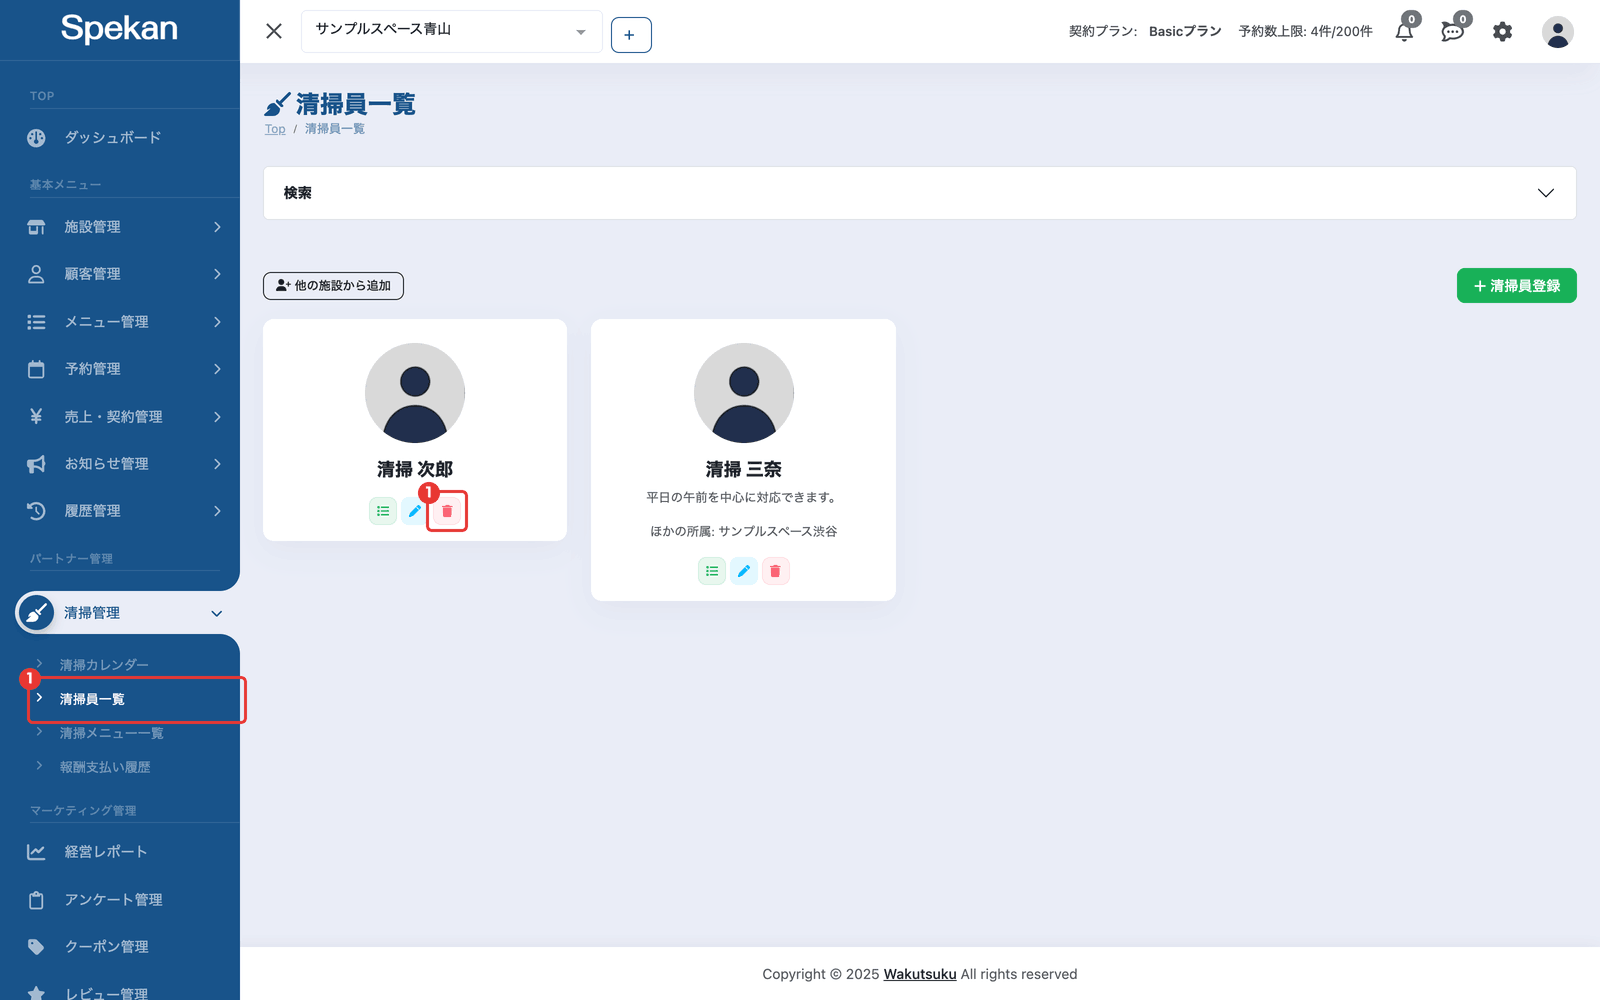The height and width of the screenshot is (1000, 1600).
Task: Follow the Top breadcrumb link
Action: pos(275,129)
